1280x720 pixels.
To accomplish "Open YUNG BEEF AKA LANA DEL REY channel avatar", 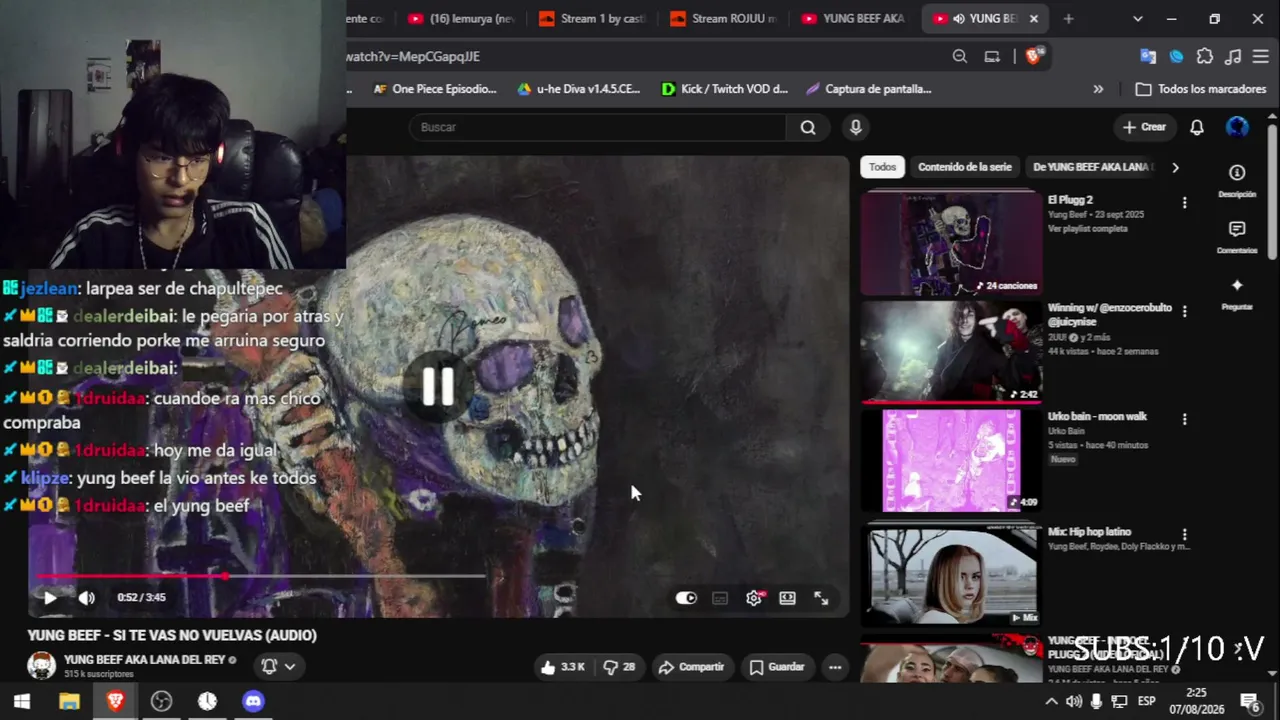I will pos(41,666).
